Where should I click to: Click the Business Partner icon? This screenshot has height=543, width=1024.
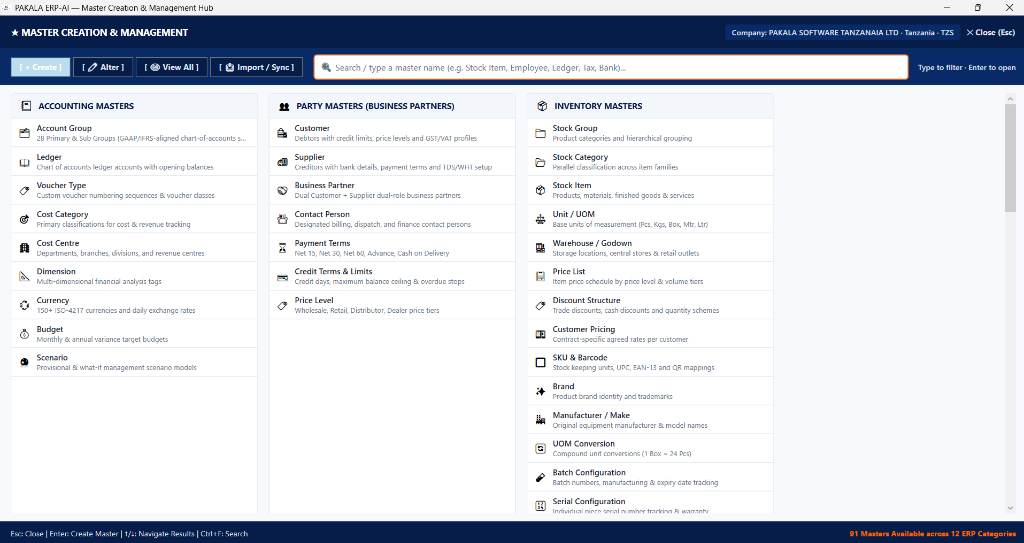click(282, 190)
